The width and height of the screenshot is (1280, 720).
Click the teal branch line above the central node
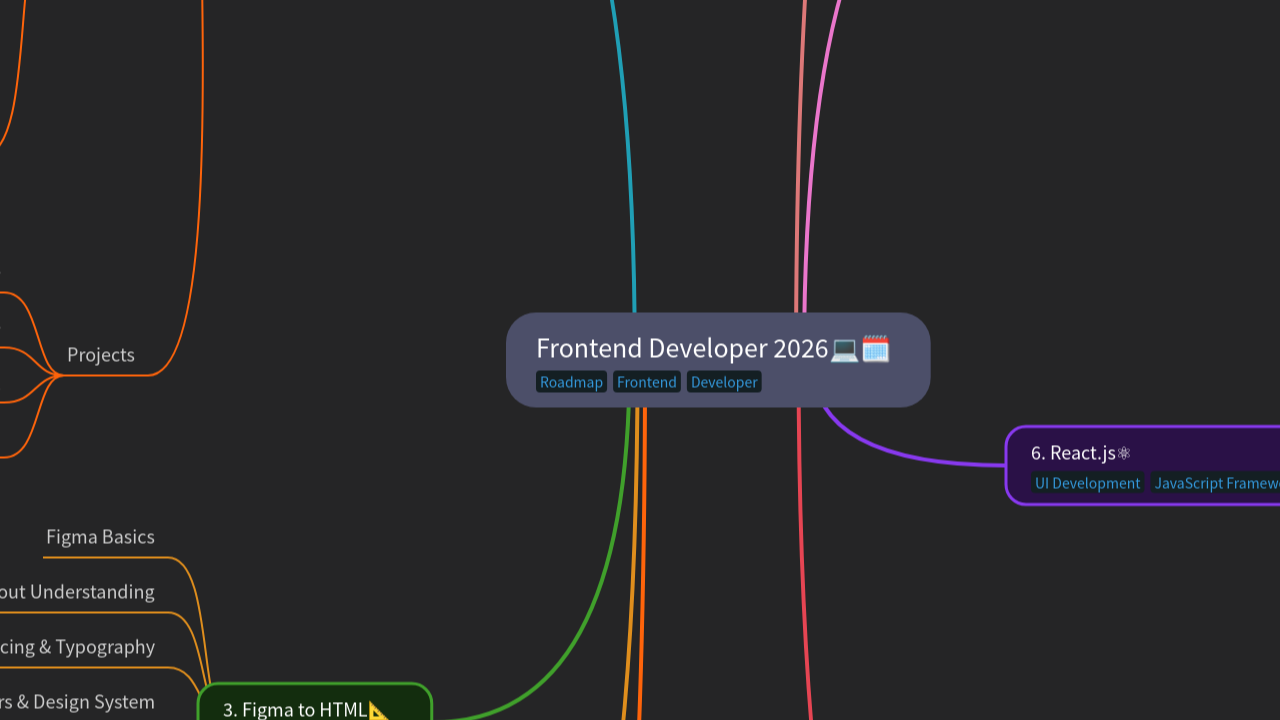pos(630,150)
